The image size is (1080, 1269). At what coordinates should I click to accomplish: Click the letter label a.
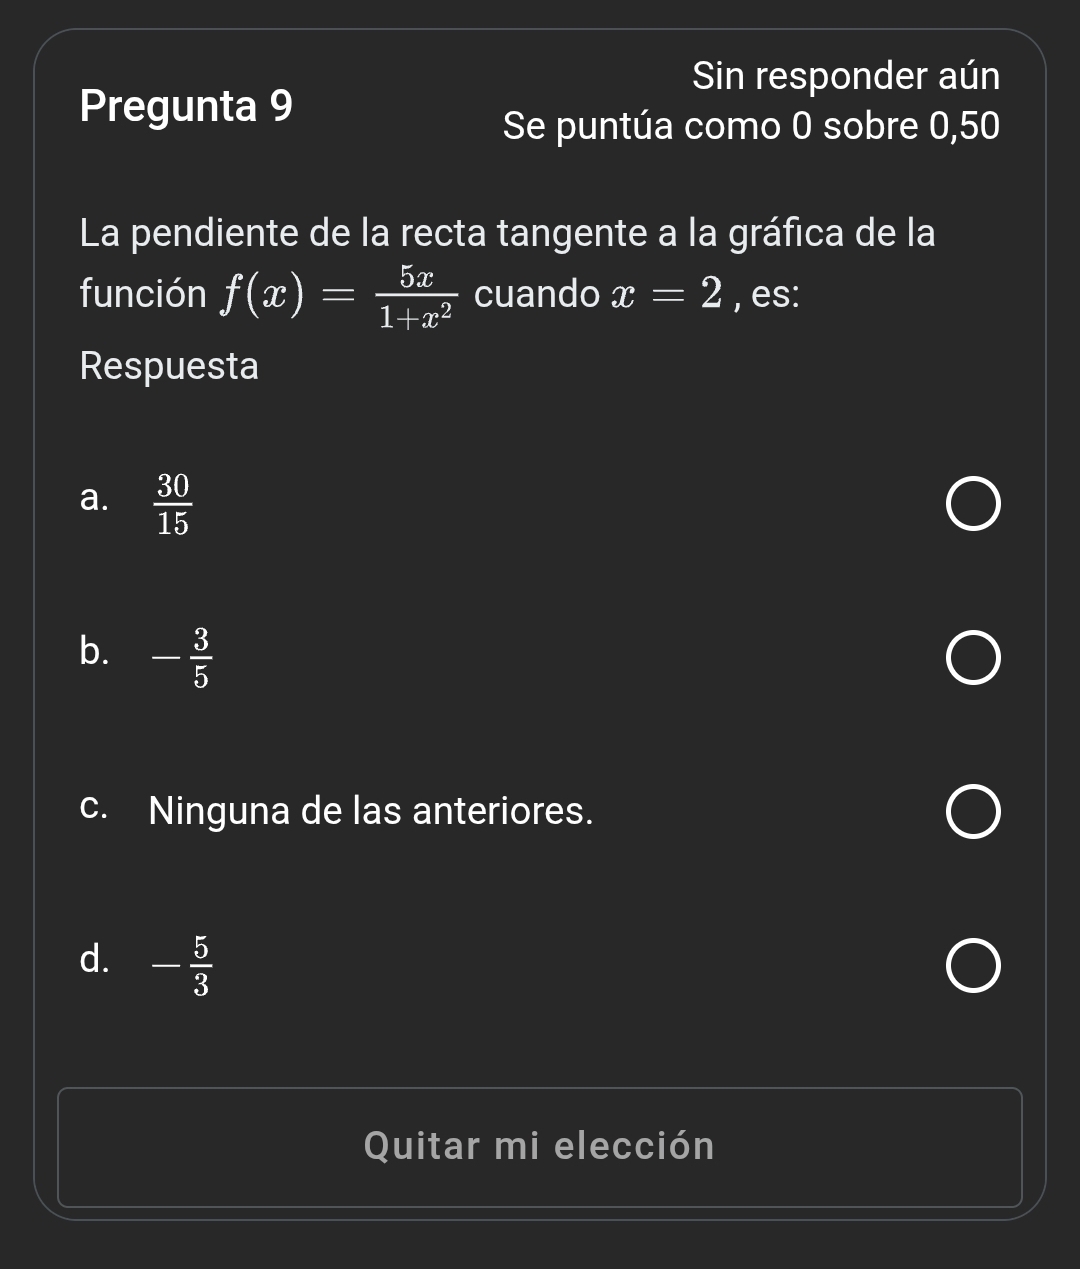(93, 498)
